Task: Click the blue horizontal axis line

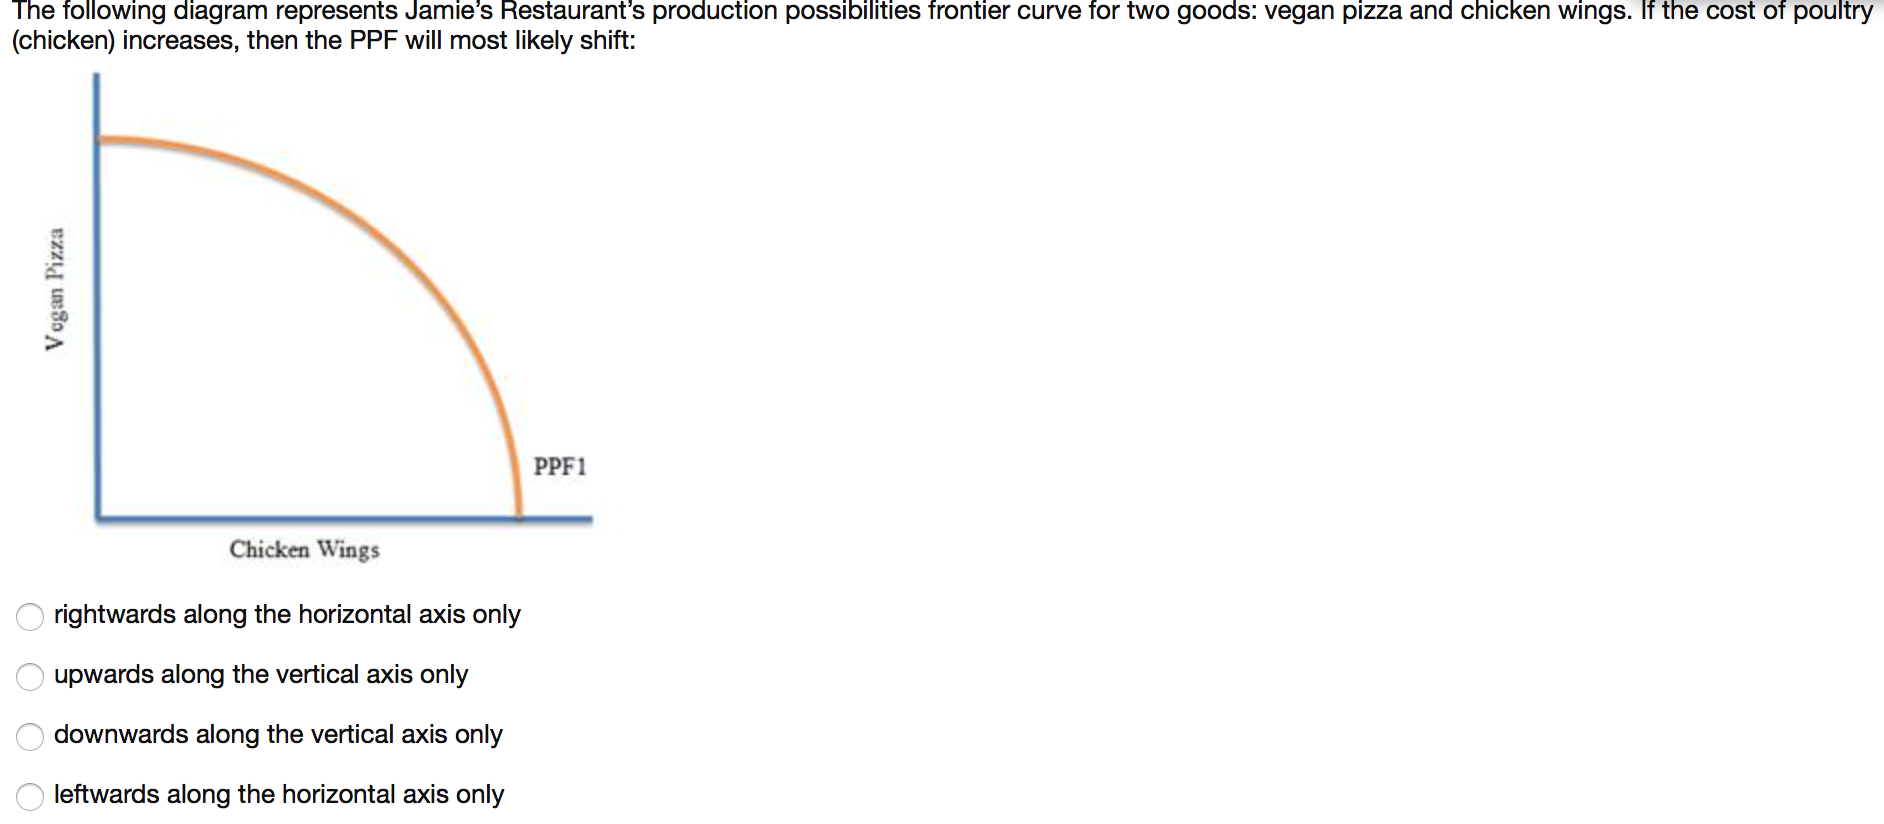Action: coord(344,519)
